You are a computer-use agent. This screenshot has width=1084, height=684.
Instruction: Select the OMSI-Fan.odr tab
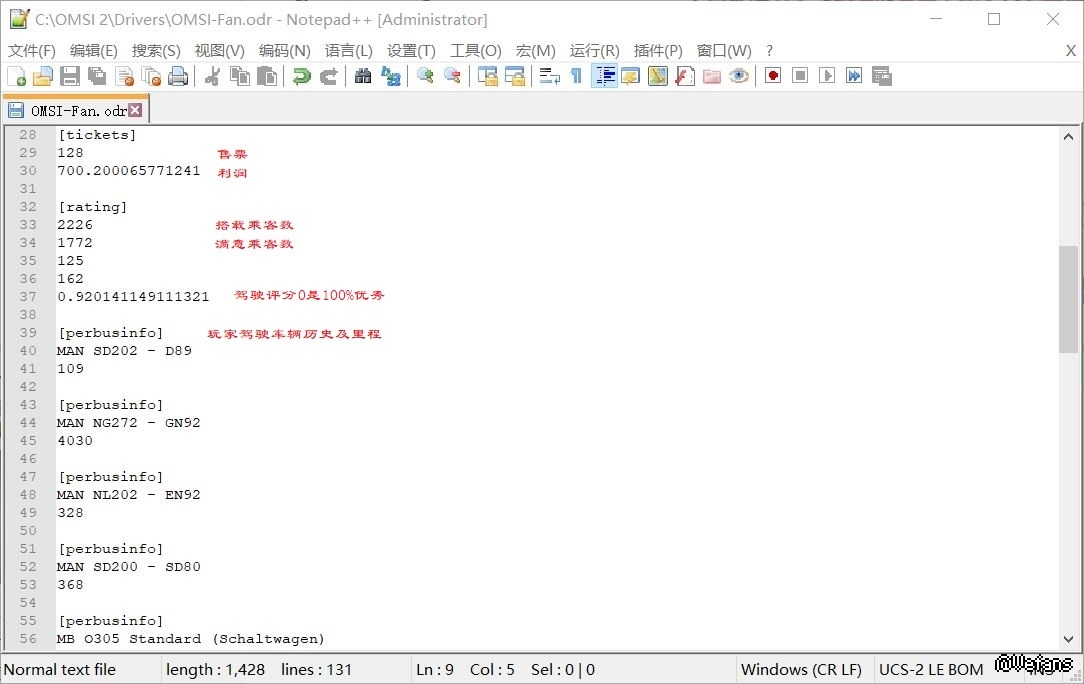pos(75,111)
